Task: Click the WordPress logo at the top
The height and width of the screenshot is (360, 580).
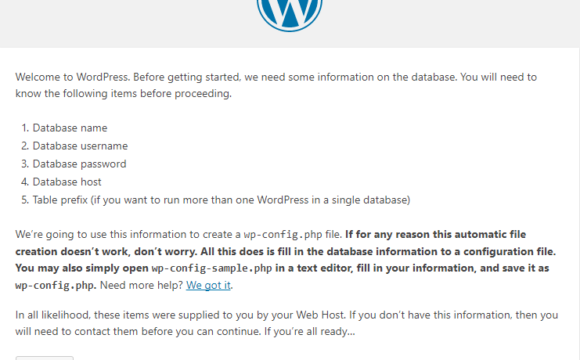Action: (290, 15)
